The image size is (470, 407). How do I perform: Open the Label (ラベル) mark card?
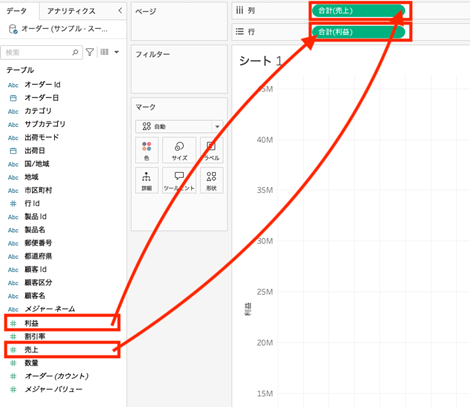[x=212, y=150]
